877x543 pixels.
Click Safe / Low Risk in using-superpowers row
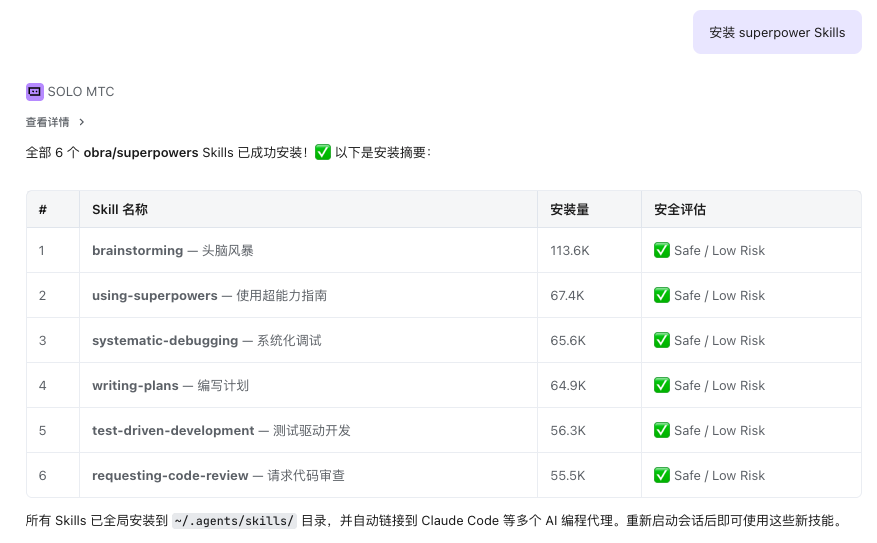tap(719, 295)
